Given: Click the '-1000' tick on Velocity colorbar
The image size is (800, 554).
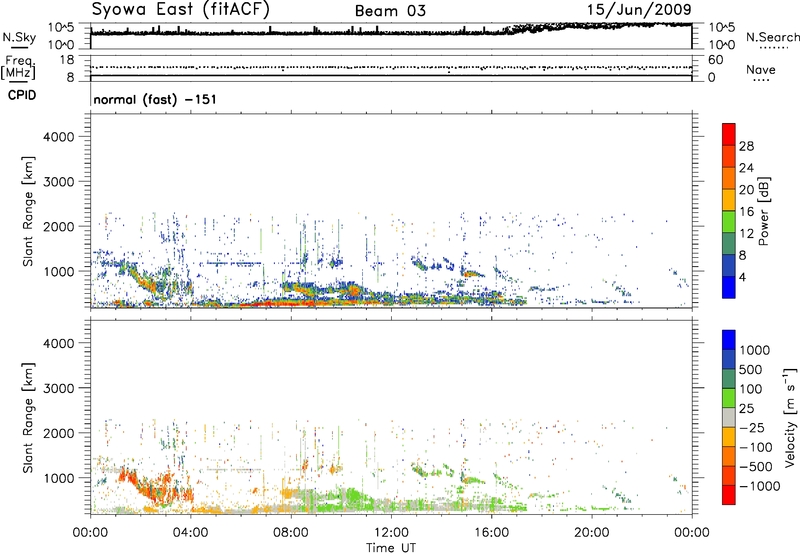Looking at the screenshot, I should point(759,486).
